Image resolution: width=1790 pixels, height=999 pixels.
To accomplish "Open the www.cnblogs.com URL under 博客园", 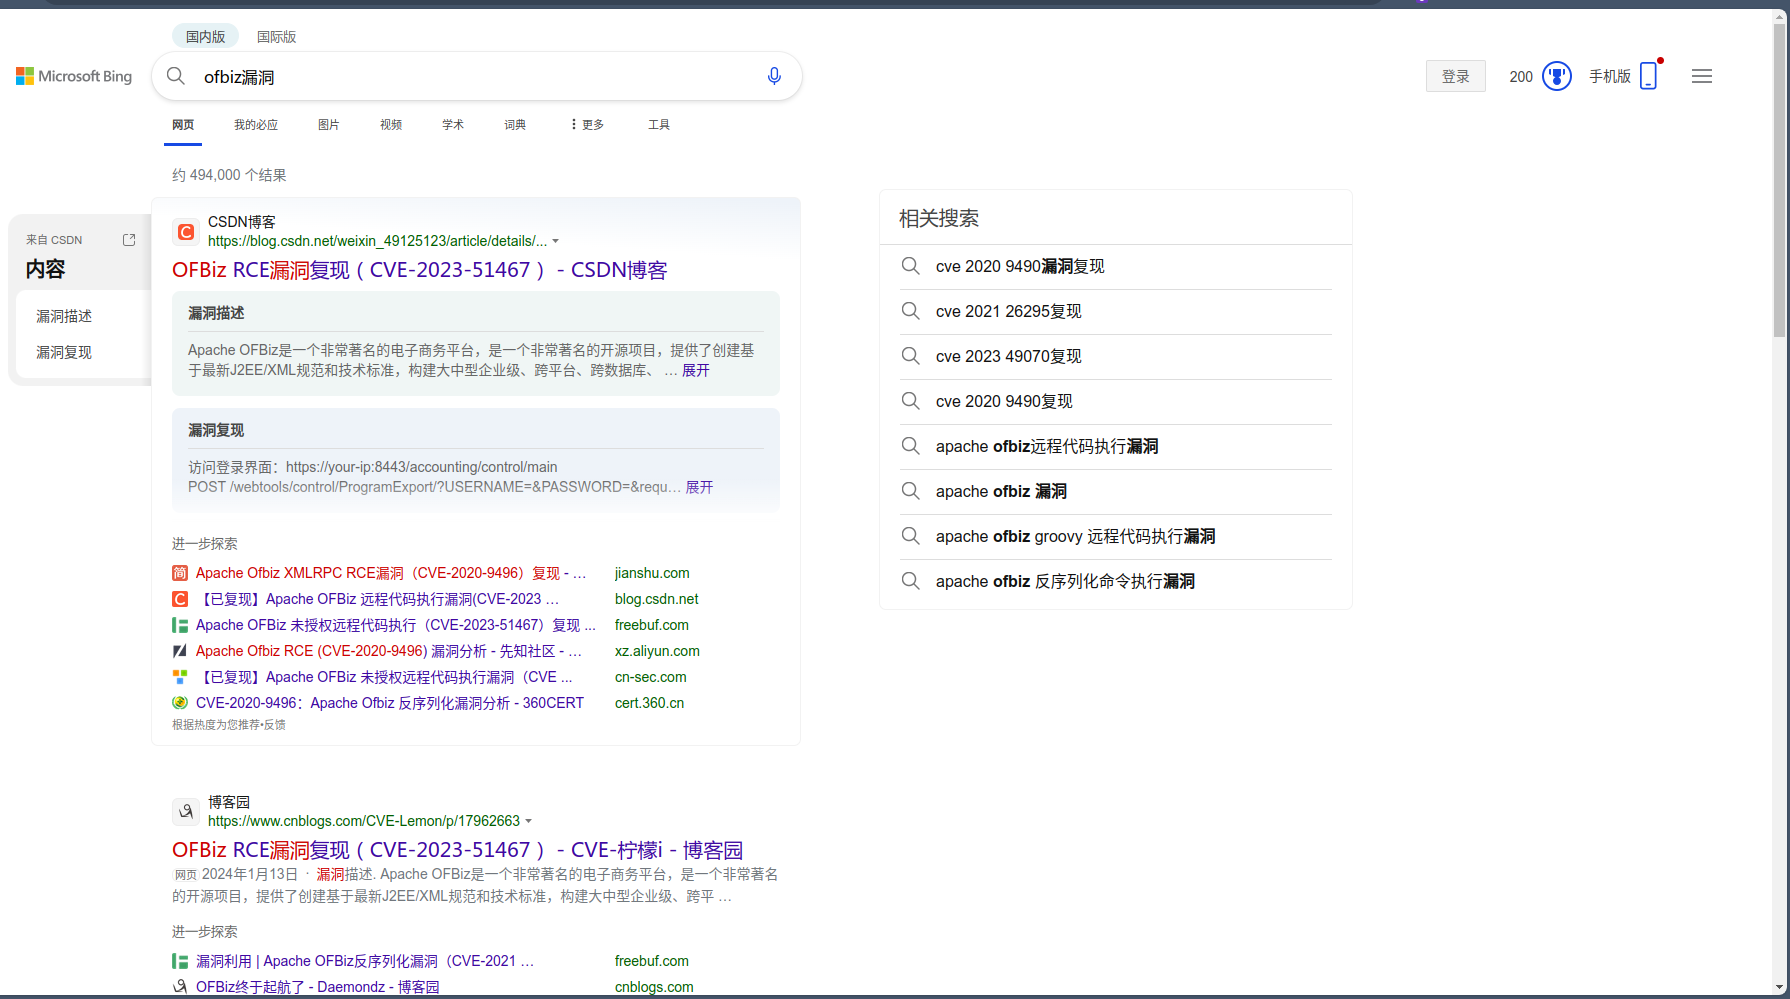I will coord(364,821).
